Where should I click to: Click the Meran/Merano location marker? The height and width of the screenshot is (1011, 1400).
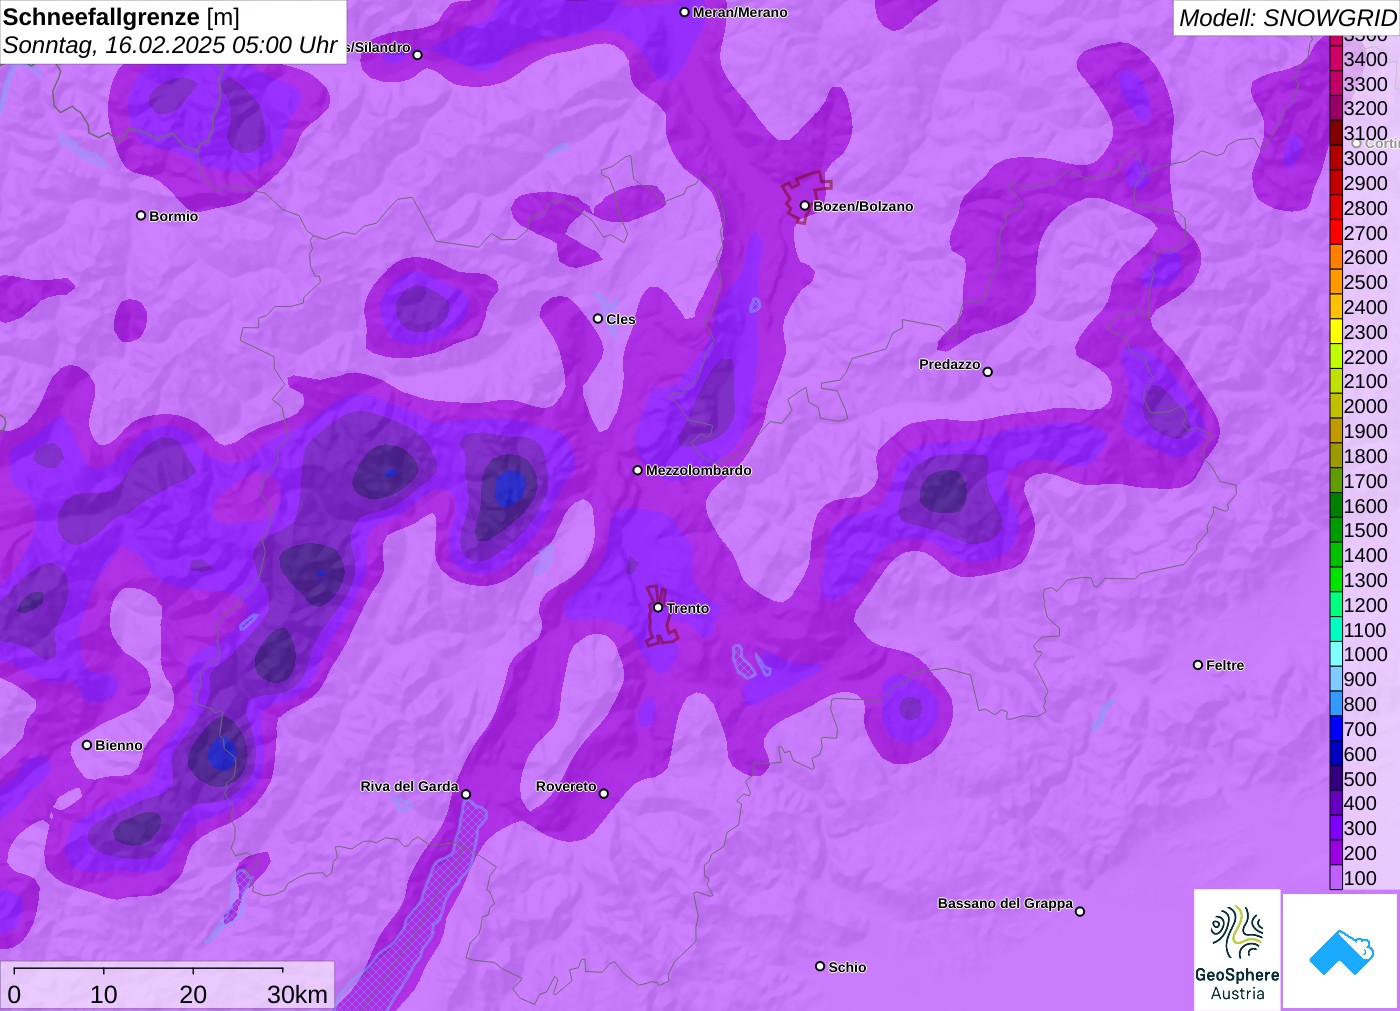click(x=684, y=12)
